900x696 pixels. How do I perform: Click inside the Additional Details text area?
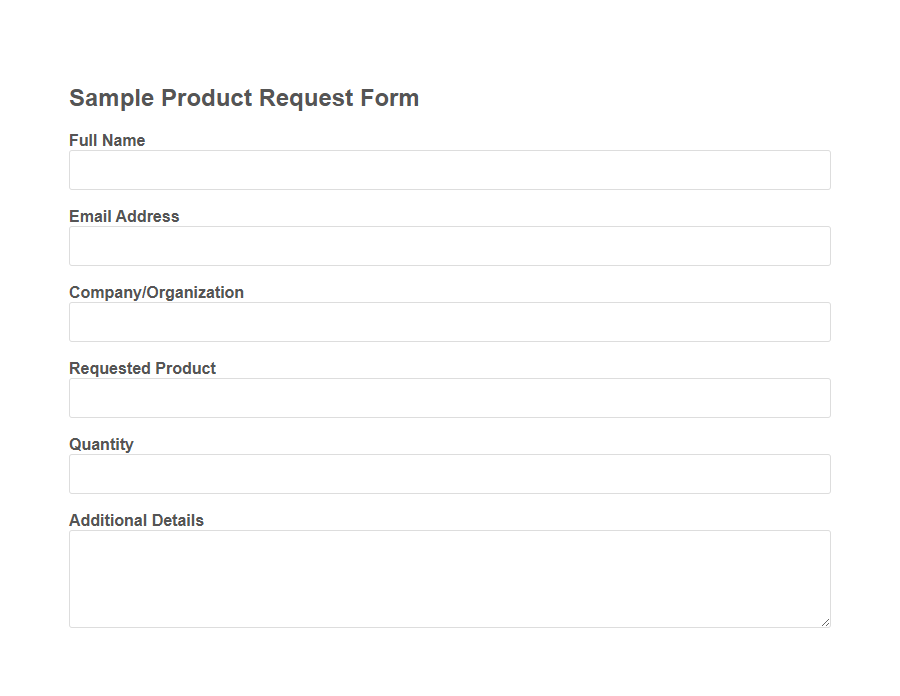coord(449,578)
